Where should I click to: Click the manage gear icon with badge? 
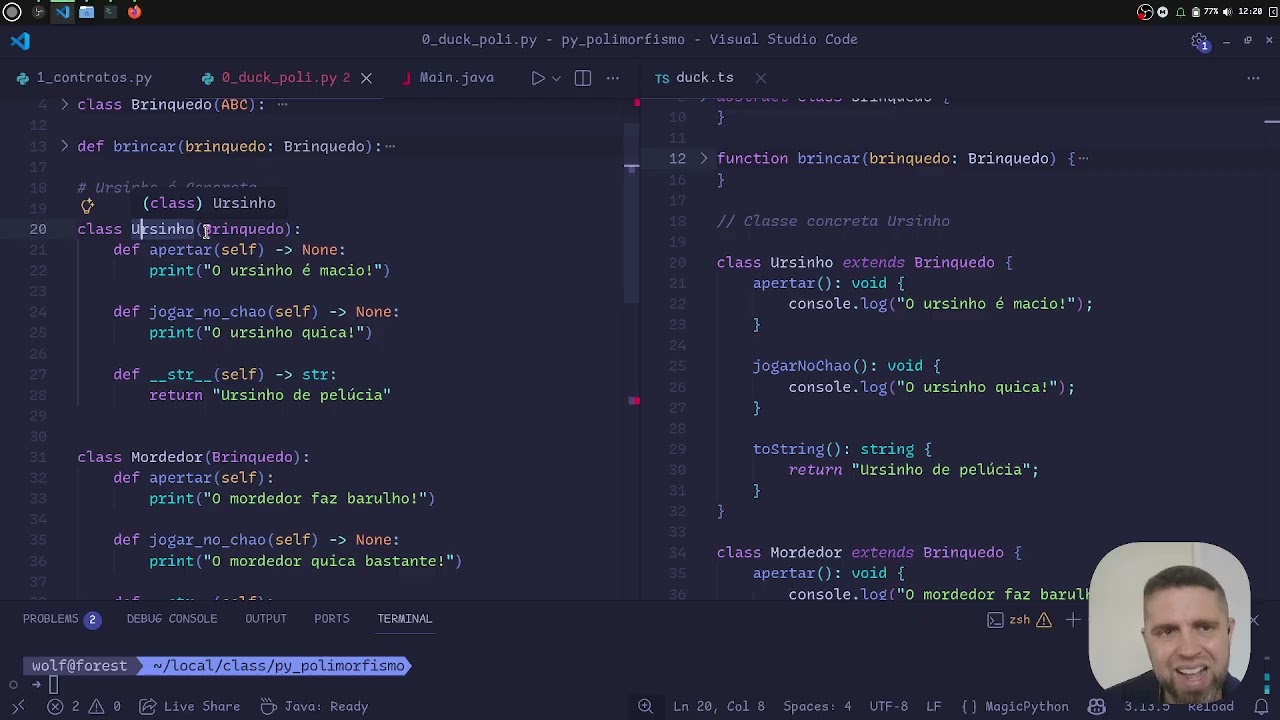tap(1200, 41)
